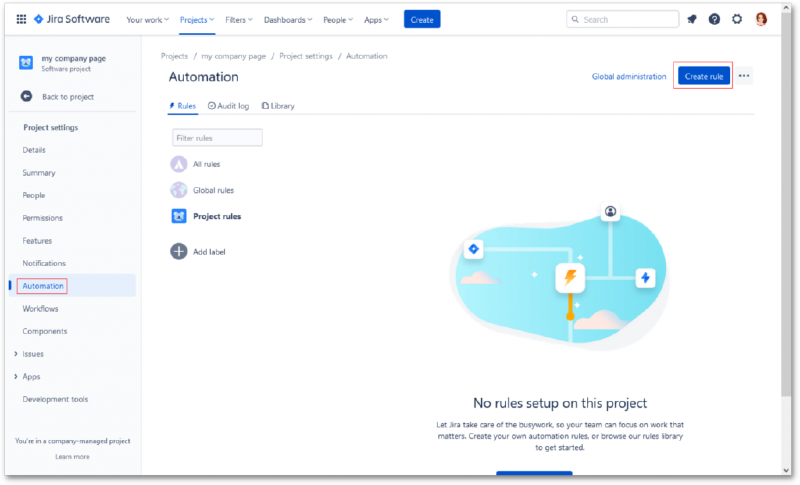
Task: Open the app switcher grid icon
Action: pos(21,19)
